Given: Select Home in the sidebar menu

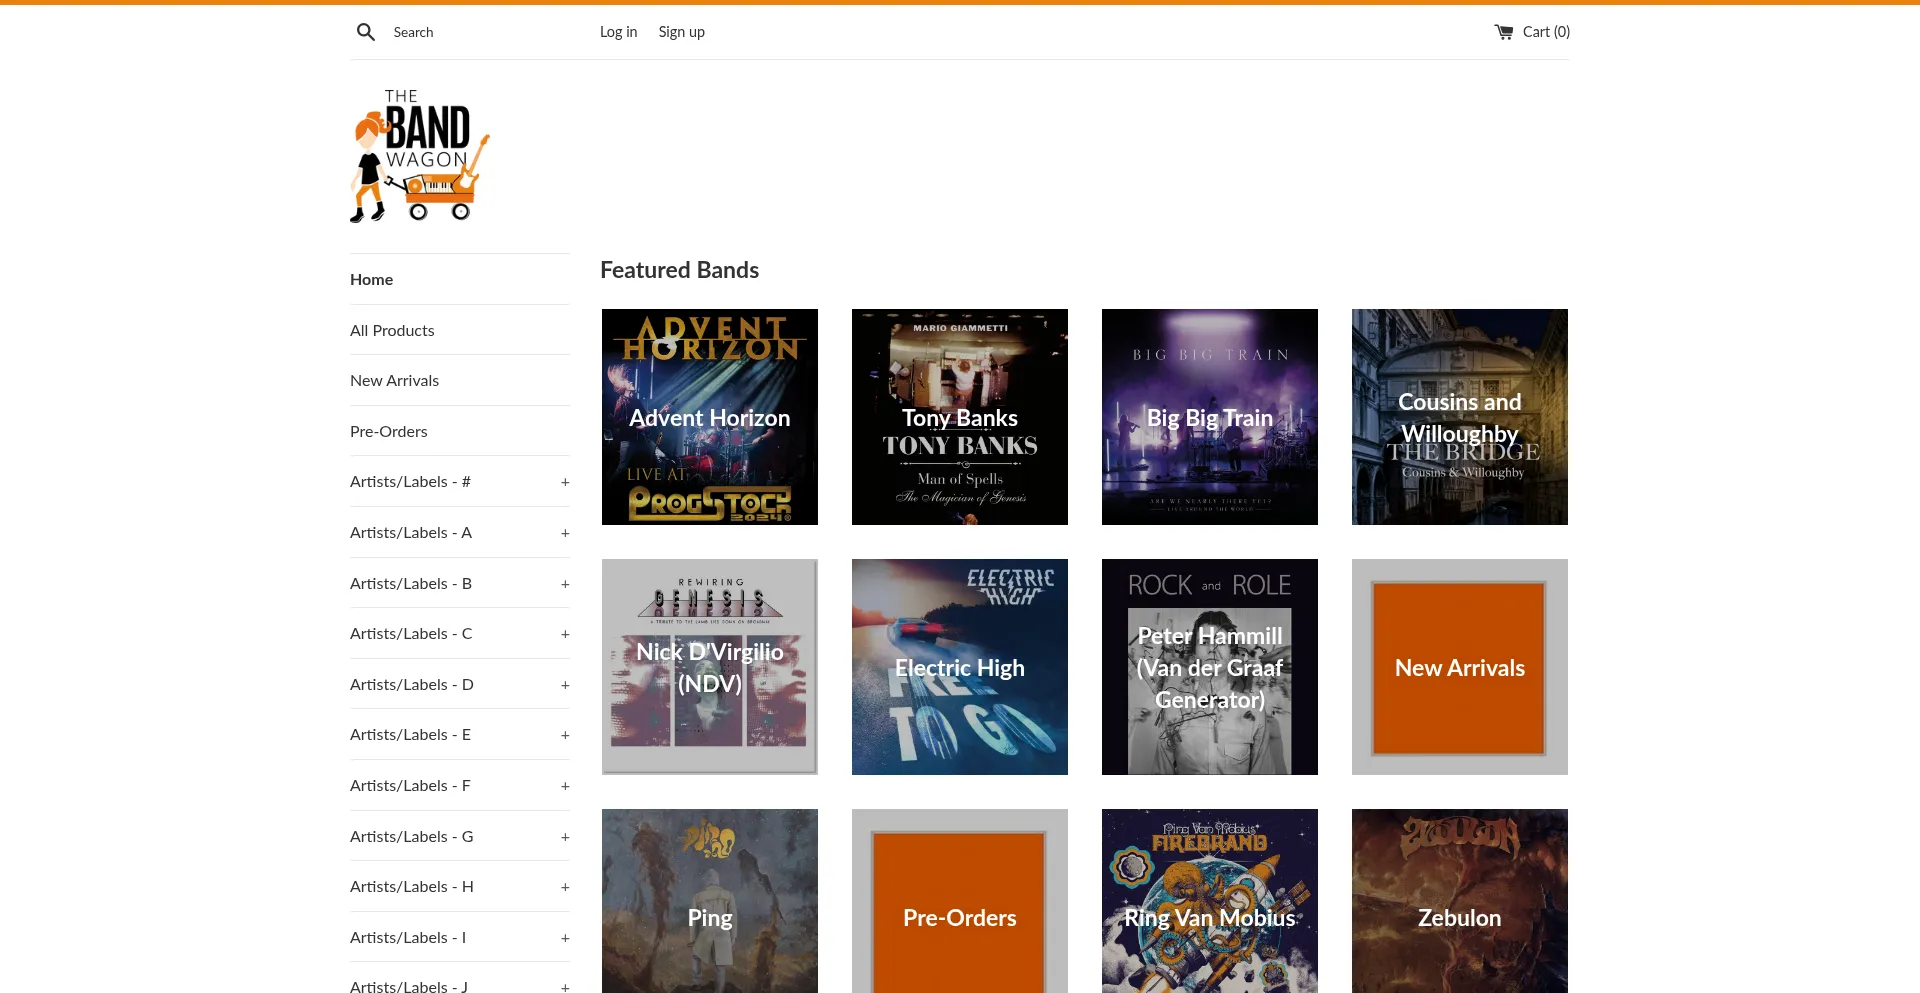Looking at the screenshot, I should point(371,280).
